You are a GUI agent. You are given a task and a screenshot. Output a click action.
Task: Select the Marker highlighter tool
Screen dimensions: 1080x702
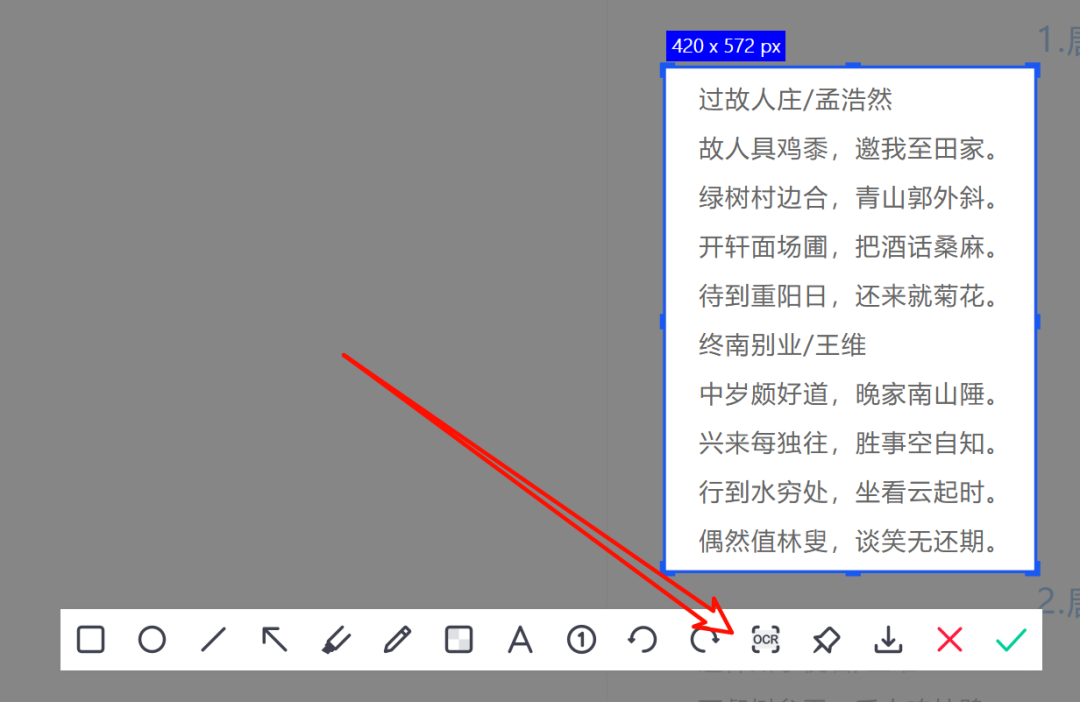pyautogui.click(x=336, y=639)
